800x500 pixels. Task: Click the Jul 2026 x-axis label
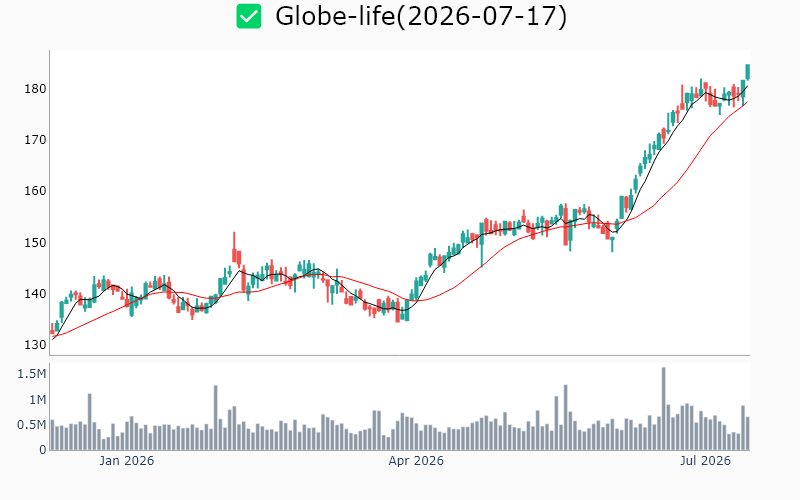[x=706, y=461]
